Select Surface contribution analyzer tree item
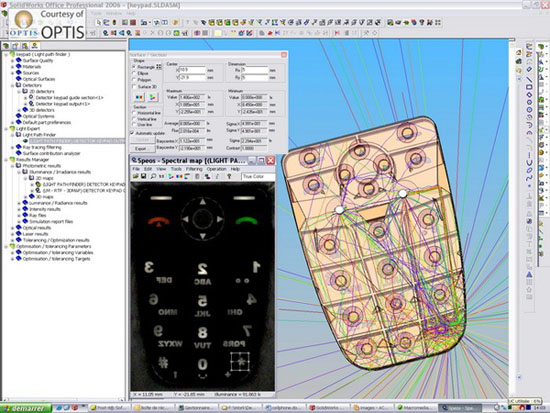This screenshot has width=550, height=413. point(51,153)
